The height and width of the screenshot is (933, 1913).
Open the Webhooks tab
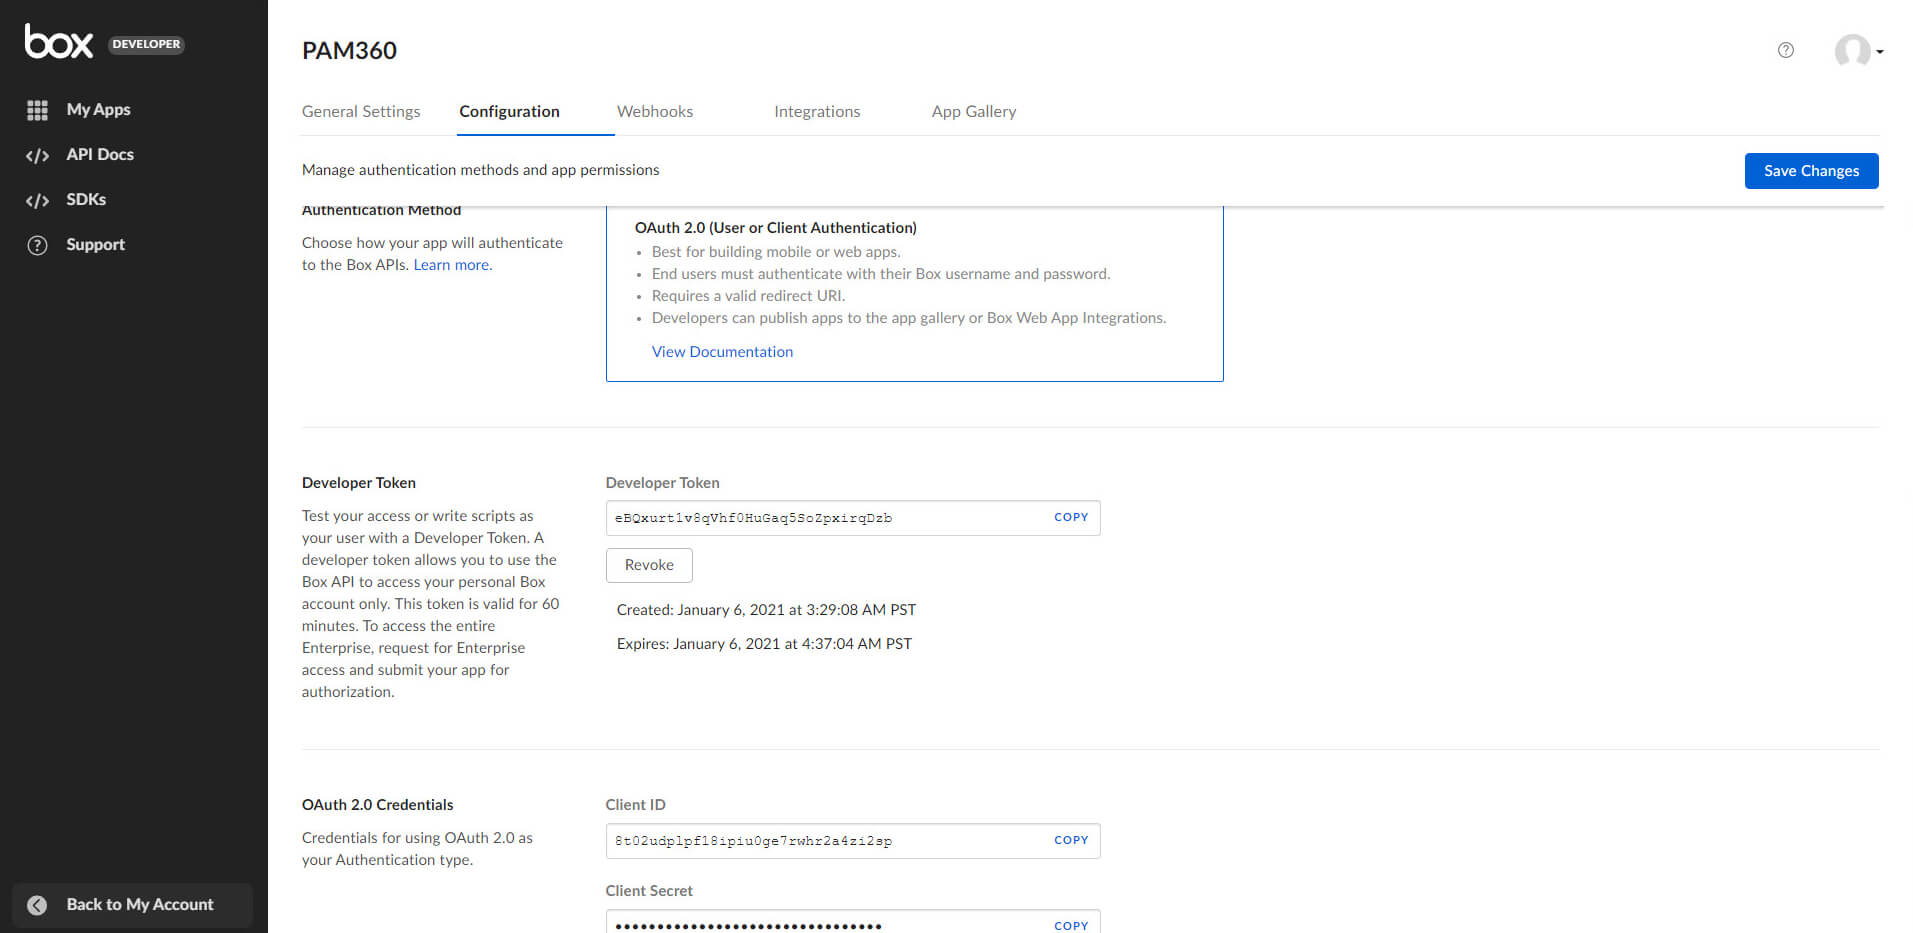[654, 111]
